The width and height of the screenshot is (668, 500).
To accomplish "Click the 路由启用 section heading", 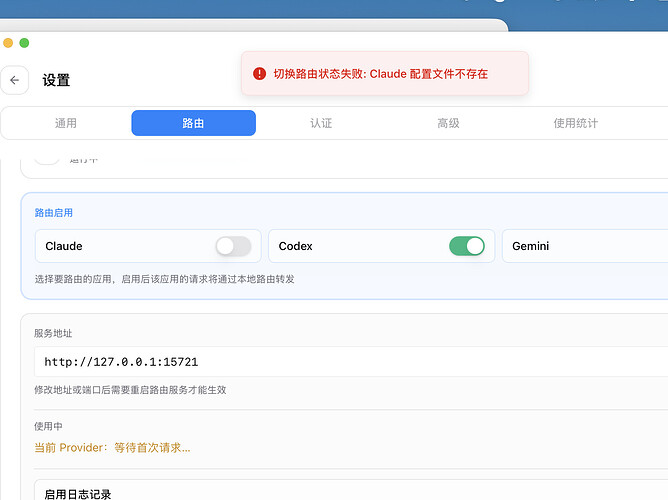I will pos(54,213).
